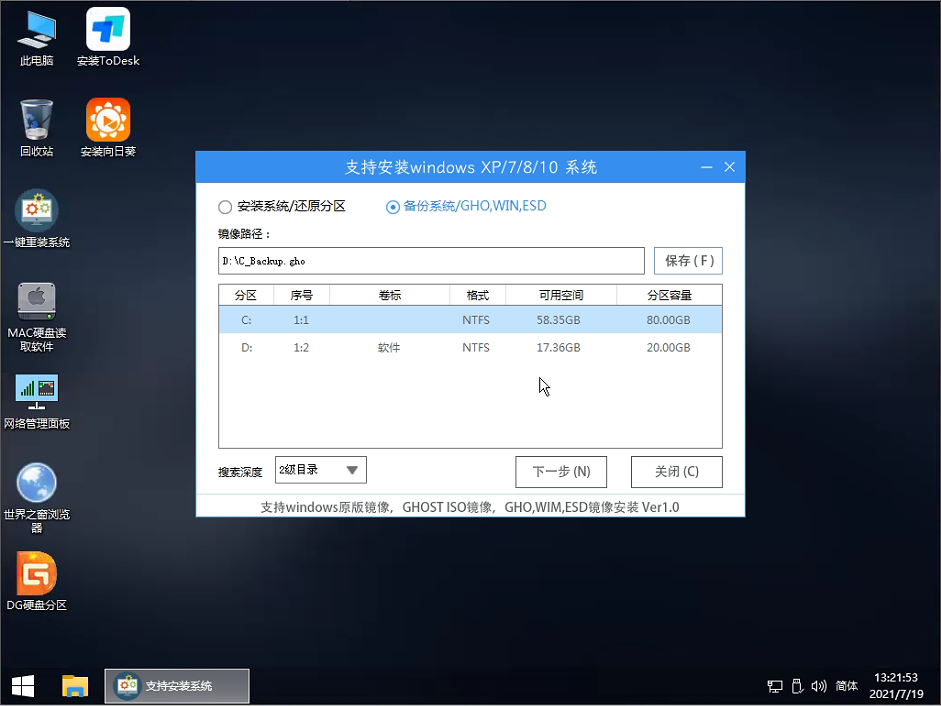This screenshot has height=706, width=941.
Task: Launch MAC硬盘读取软件 from the desktop
Action: (36, 303)
